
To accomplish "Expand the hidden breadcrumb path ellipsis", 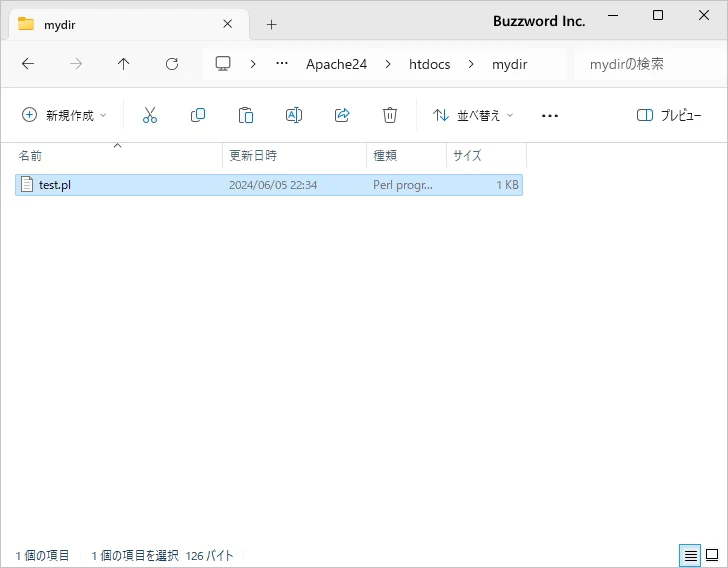I will click(282, 64).
